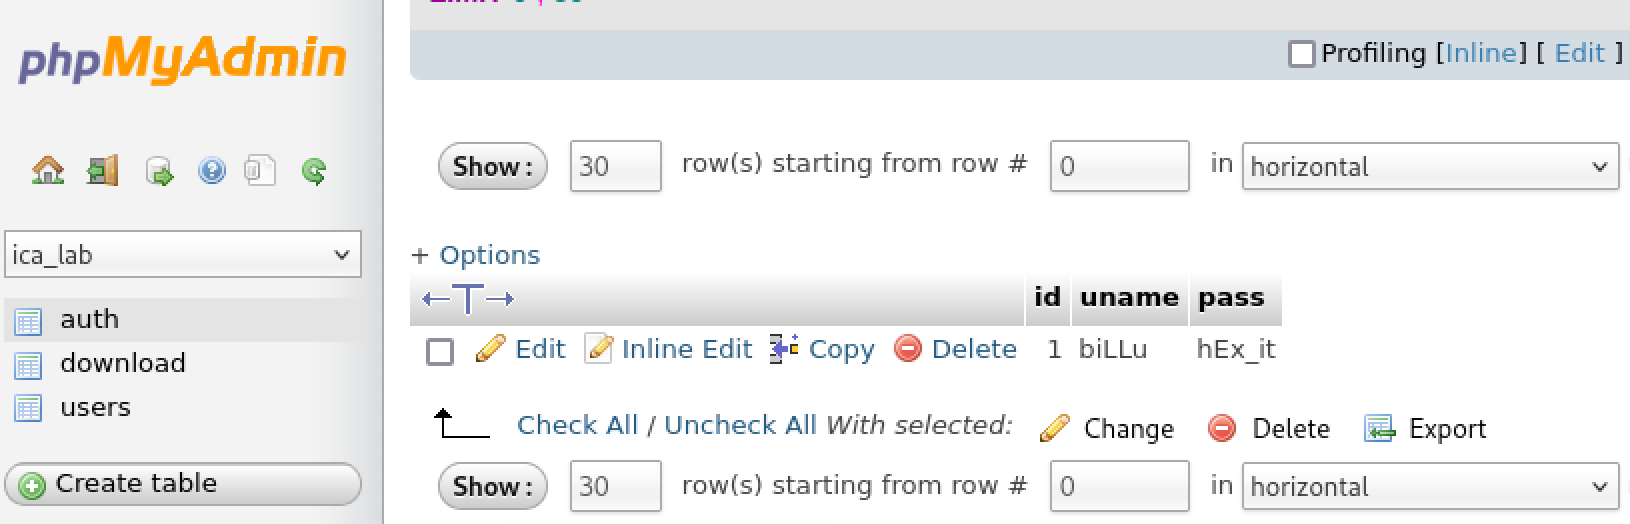This screenshot has width=1630, height=524.
Task: Click the top starting row number field
Action: click(x=1119, y=166)
